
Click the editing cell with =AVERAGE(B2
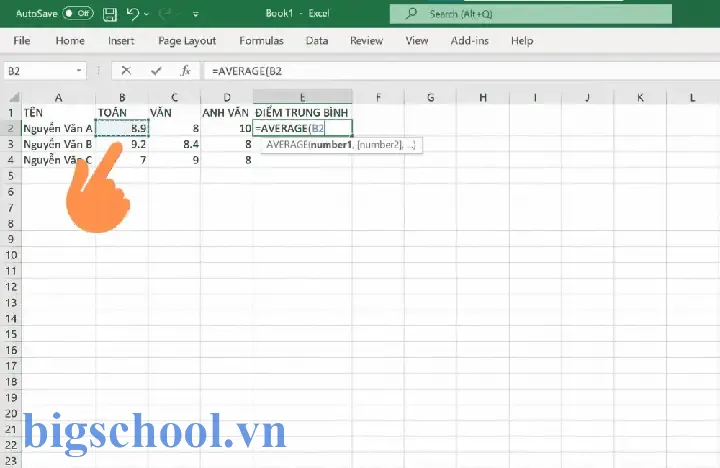pos(303,128)
